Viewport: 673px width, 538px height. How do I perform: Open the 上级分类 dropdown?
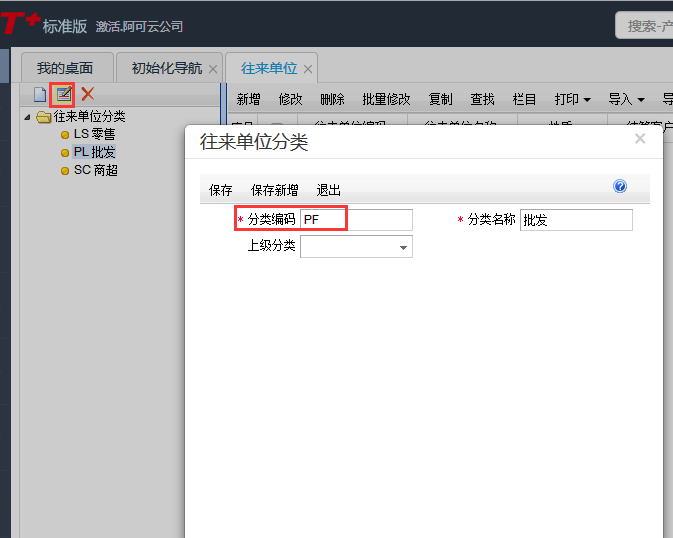(x=403, y=247)
